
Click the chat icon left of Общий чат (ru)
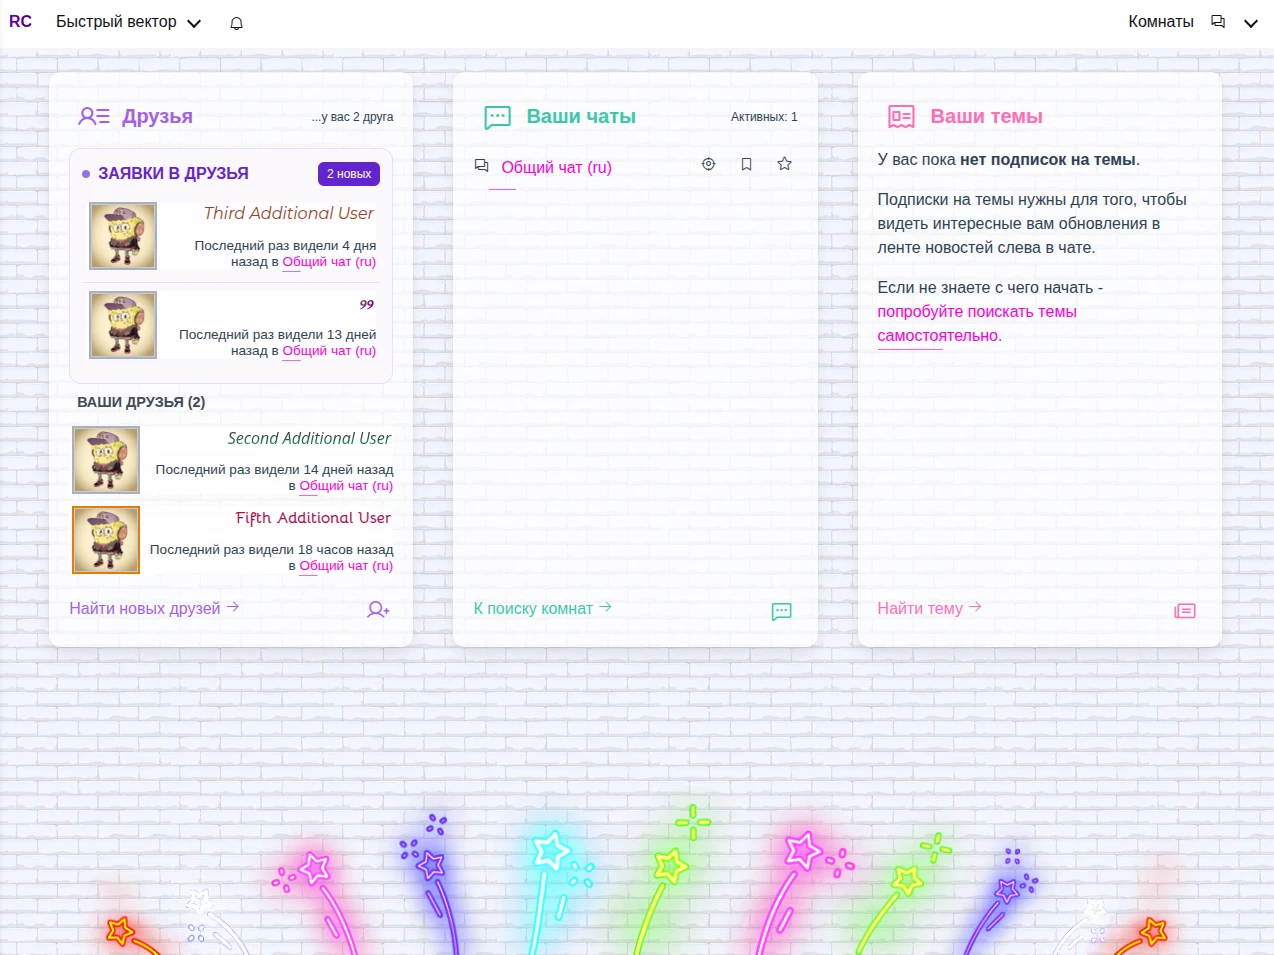[481, 166]
